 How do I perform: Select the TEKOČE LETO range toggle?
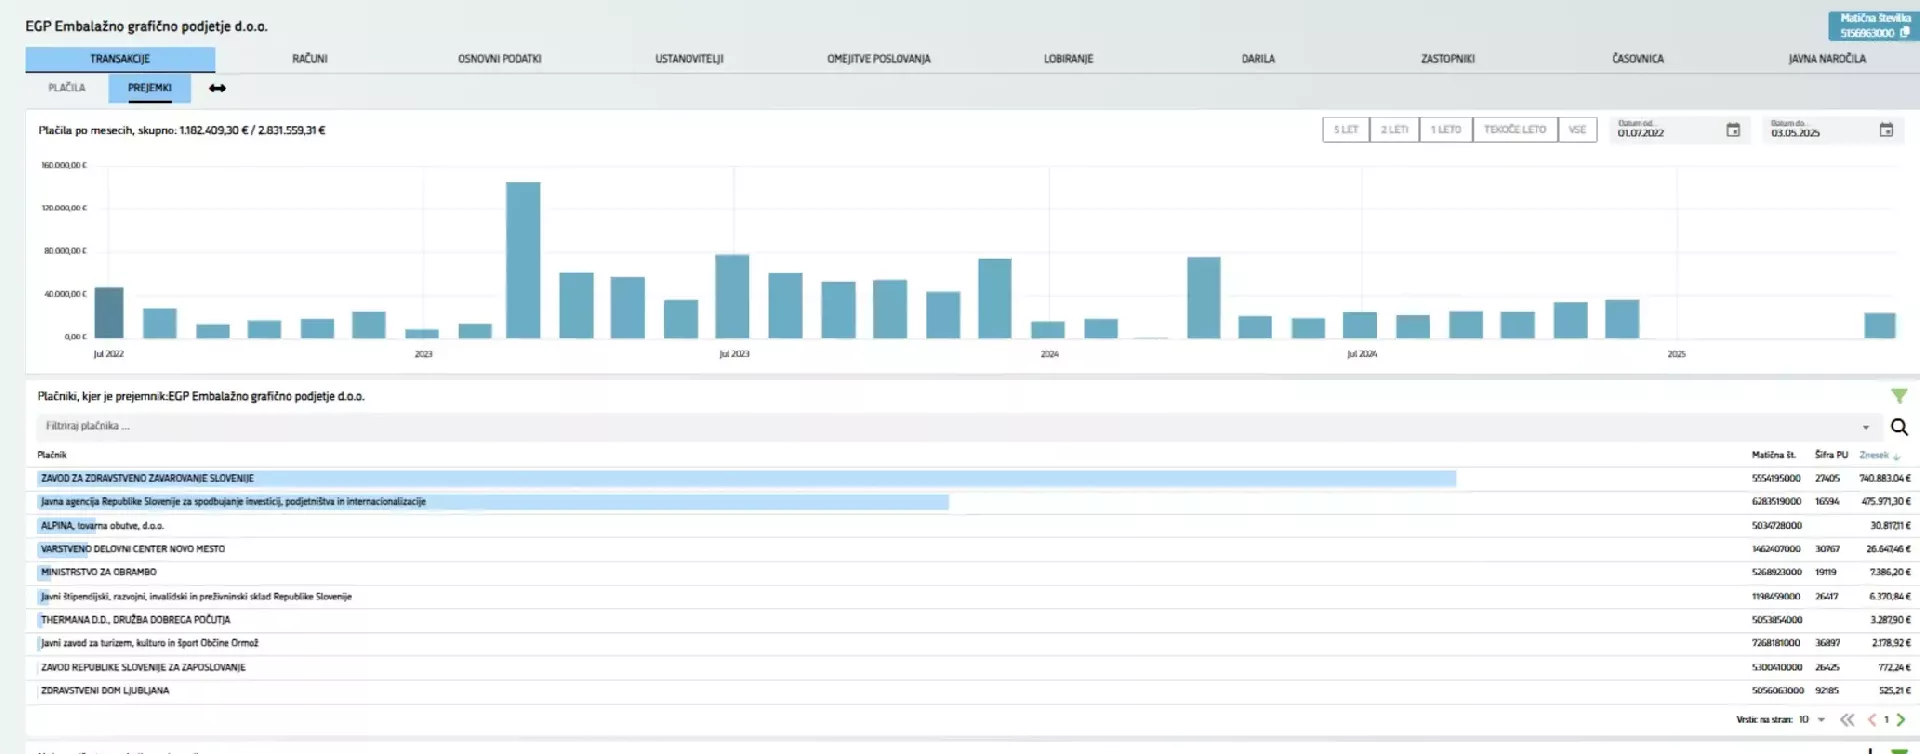[1514, 130]
